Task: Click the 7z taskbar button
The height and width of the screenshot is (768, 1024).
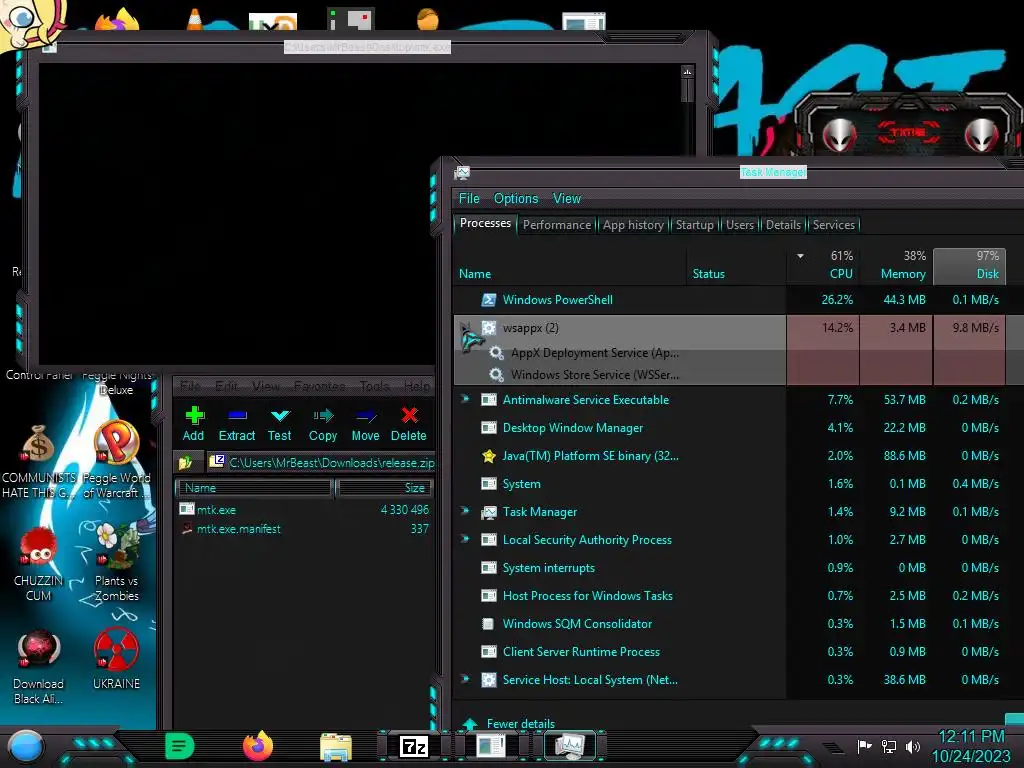Action: (x=414, y=746)
